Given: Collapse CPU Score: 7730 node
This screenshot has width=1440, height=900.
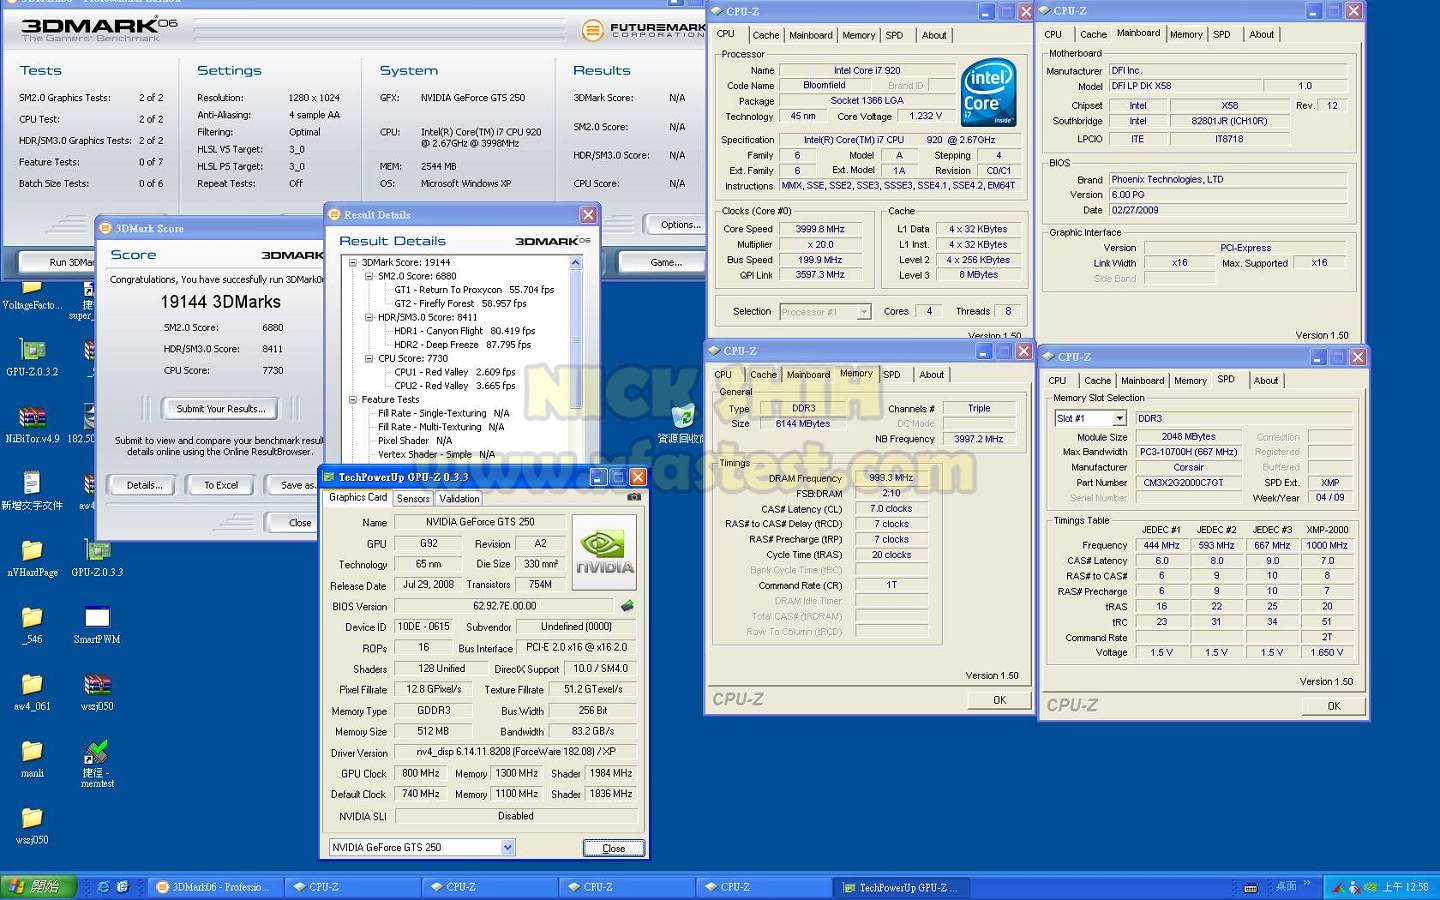Looking at the screenshot, I should [369, 358].
